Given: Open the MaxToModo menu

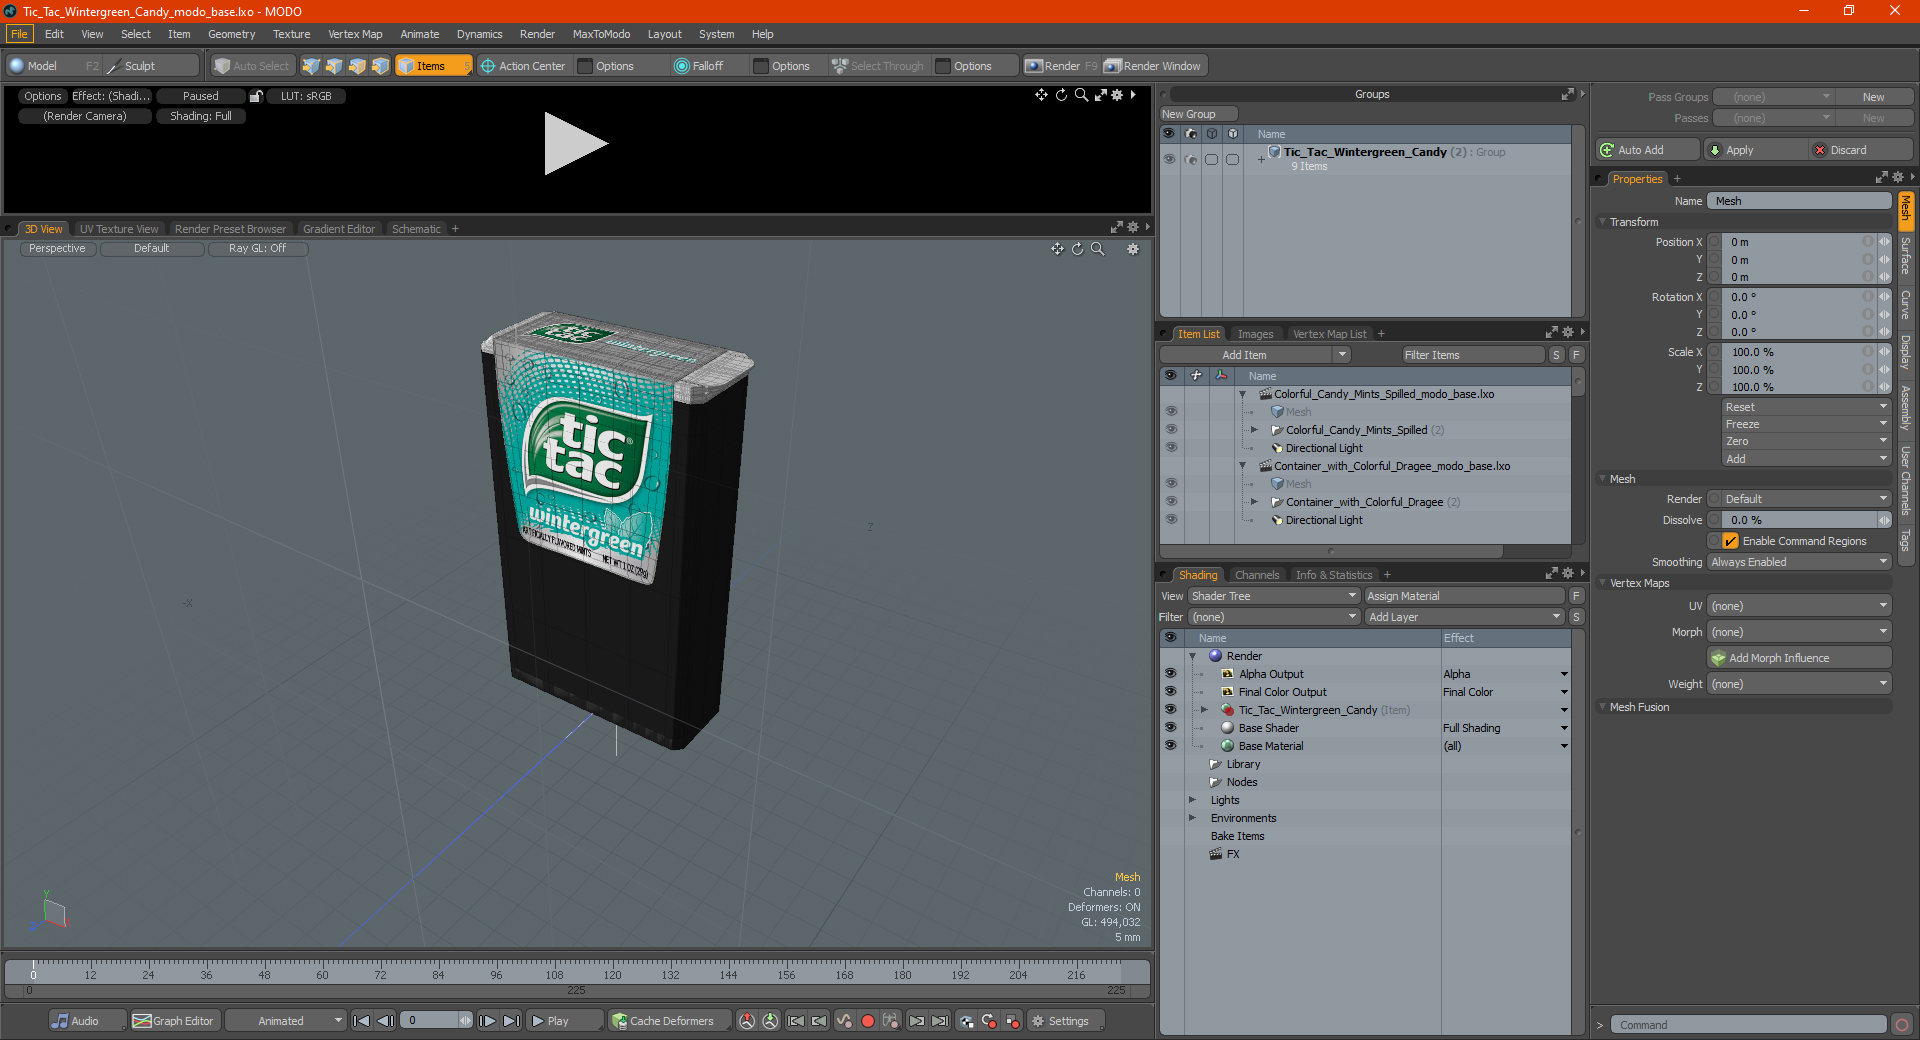Looking at the screenshot, I should click(x=601, y=34).
